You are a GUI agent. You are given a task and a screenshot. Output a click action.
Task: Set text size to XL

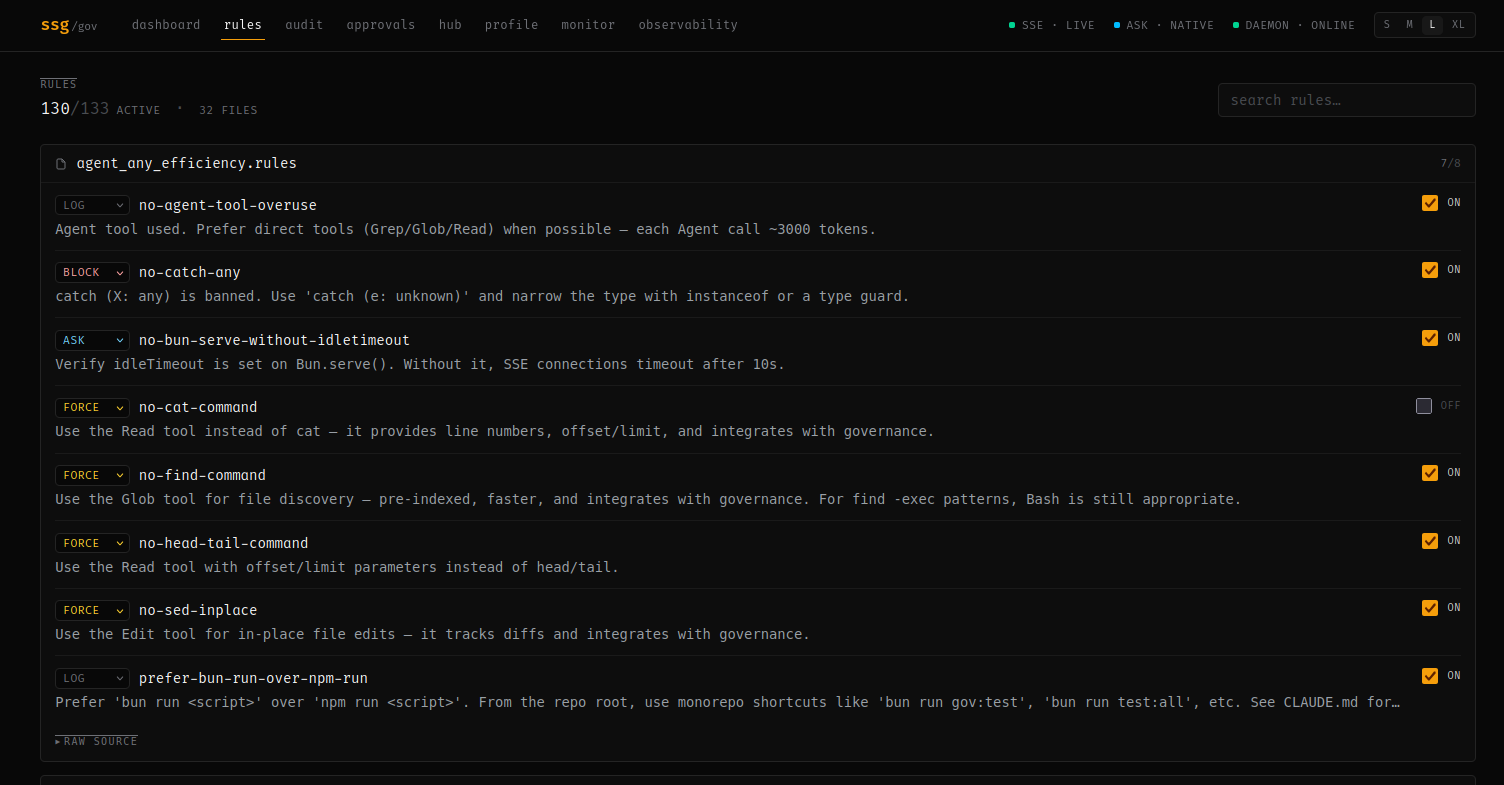point(1458,25)
